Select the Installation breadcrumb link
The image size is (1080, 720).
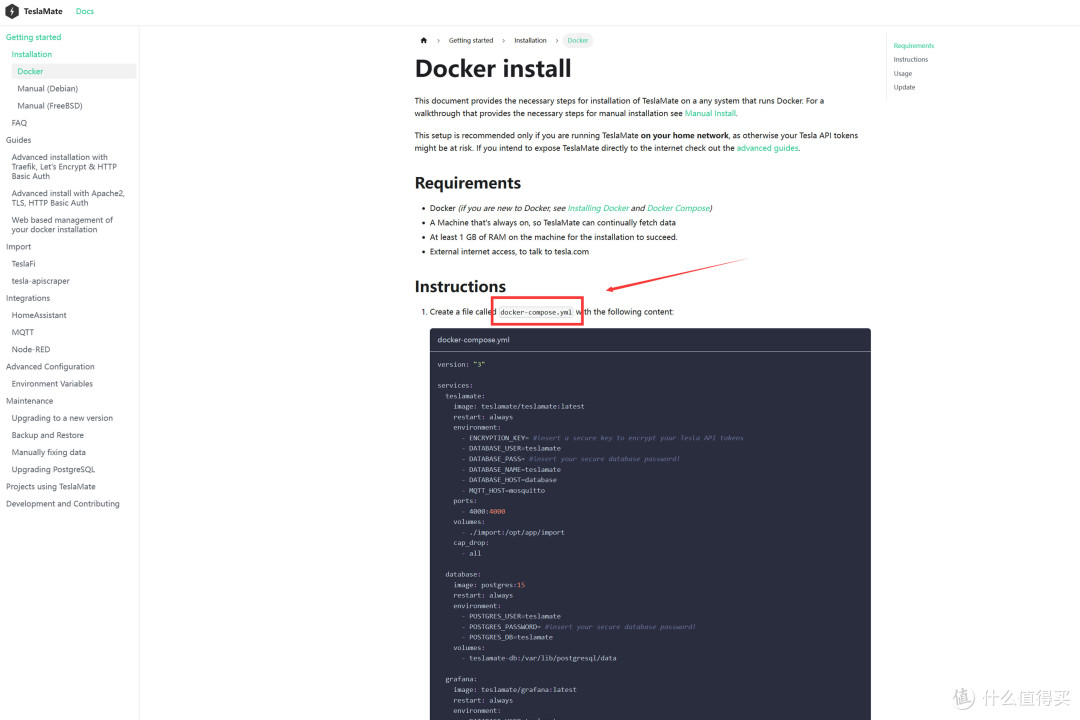click(x=530, y=40)
